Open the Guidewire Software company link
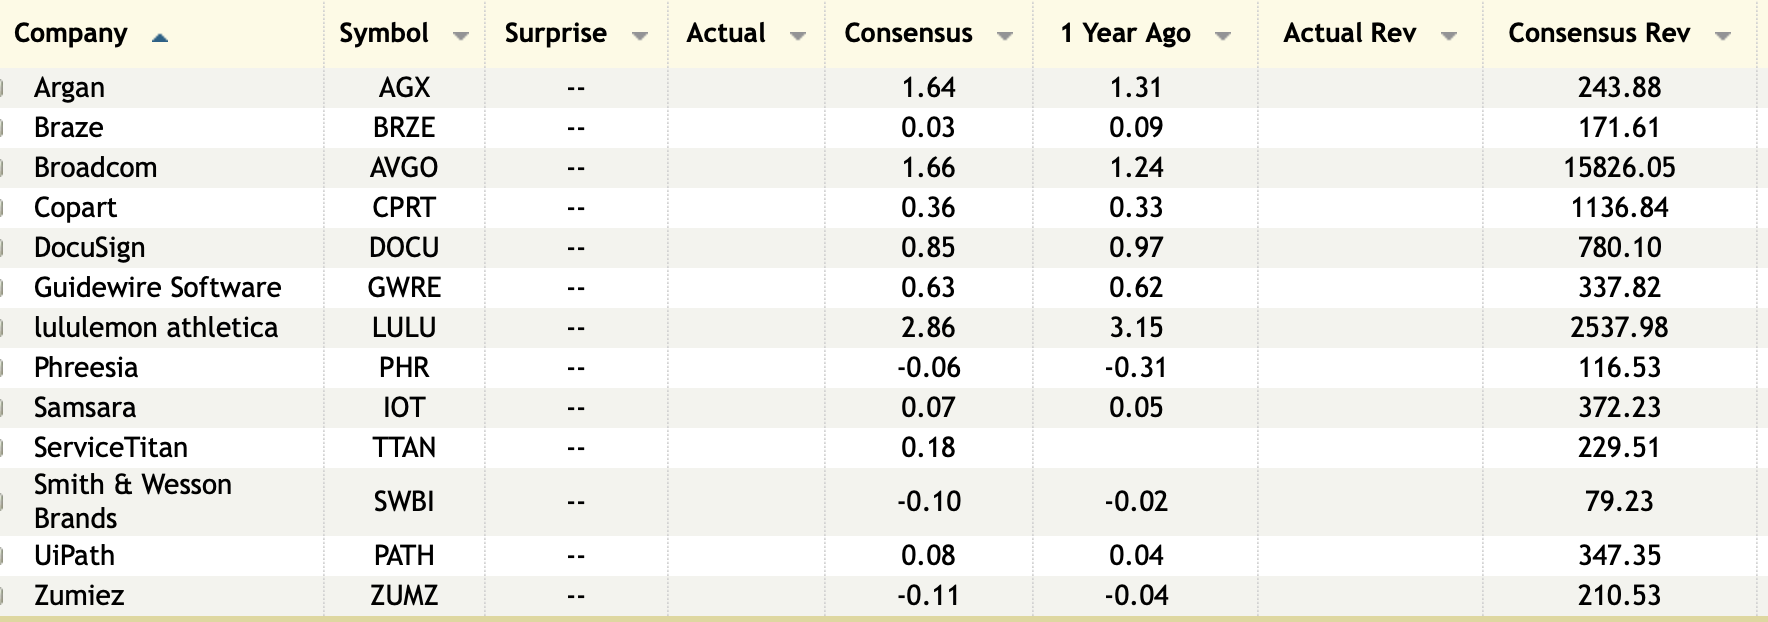1768x622 pixels. (x=157, y=287)
